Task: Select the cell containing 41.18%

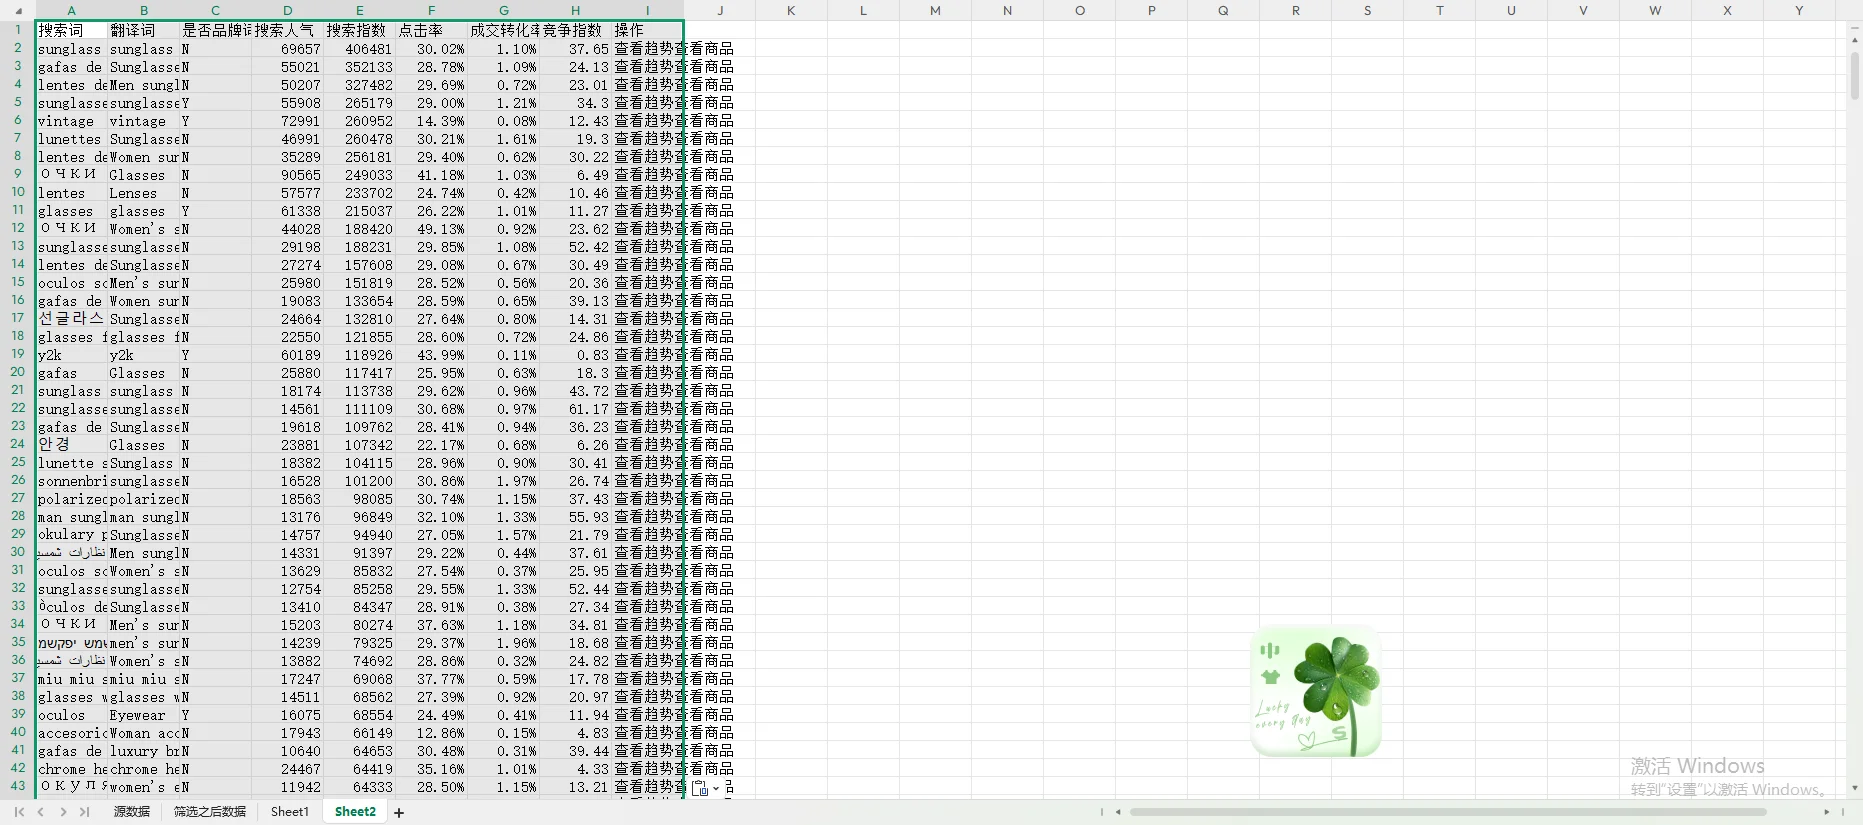Action: click(x=431, y=175)
